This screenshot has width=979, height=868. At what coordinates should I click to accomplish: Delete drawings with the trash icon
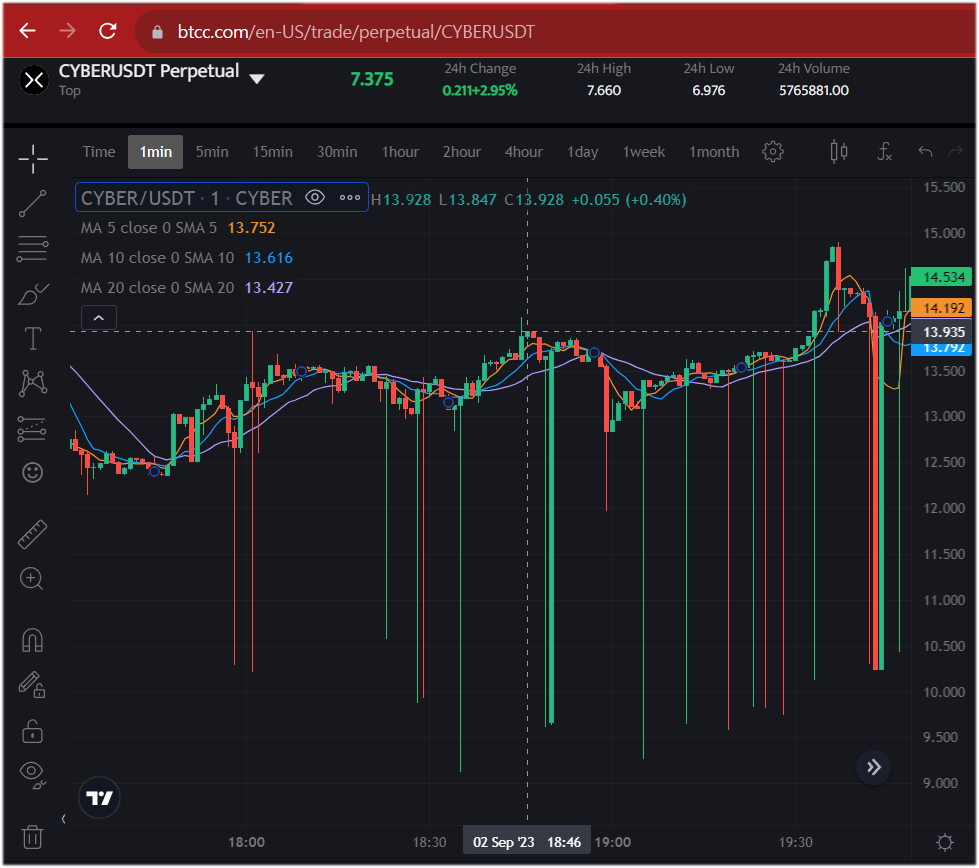pos(33,835)
